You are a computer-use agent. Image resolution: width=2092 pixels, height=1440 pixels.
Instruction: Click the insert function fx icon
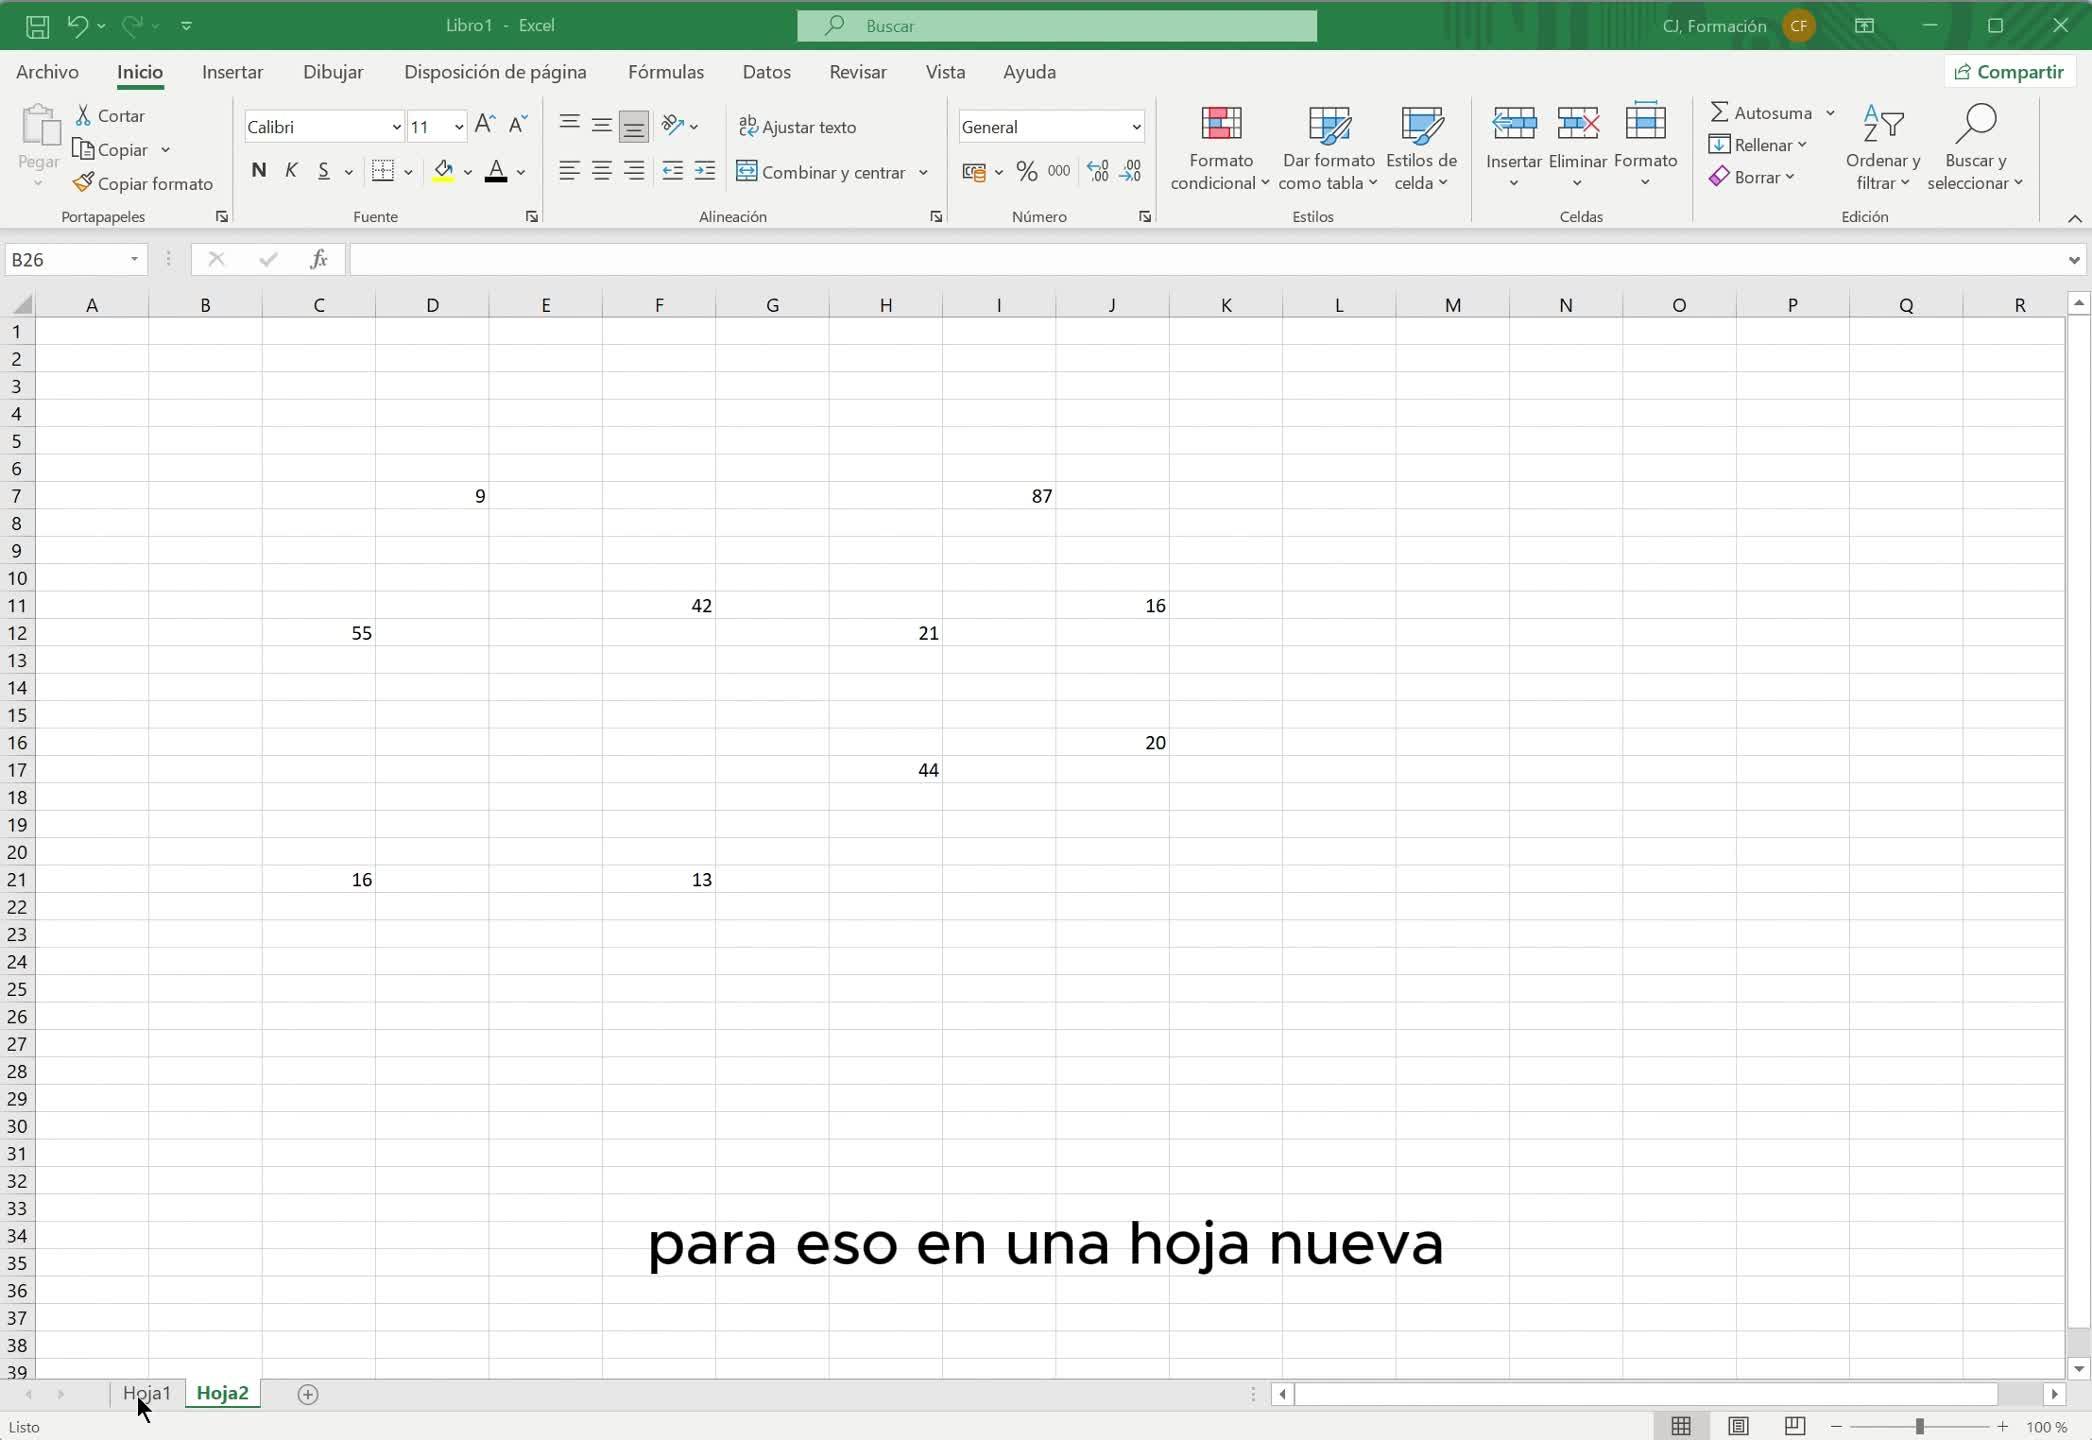(318, 260)
